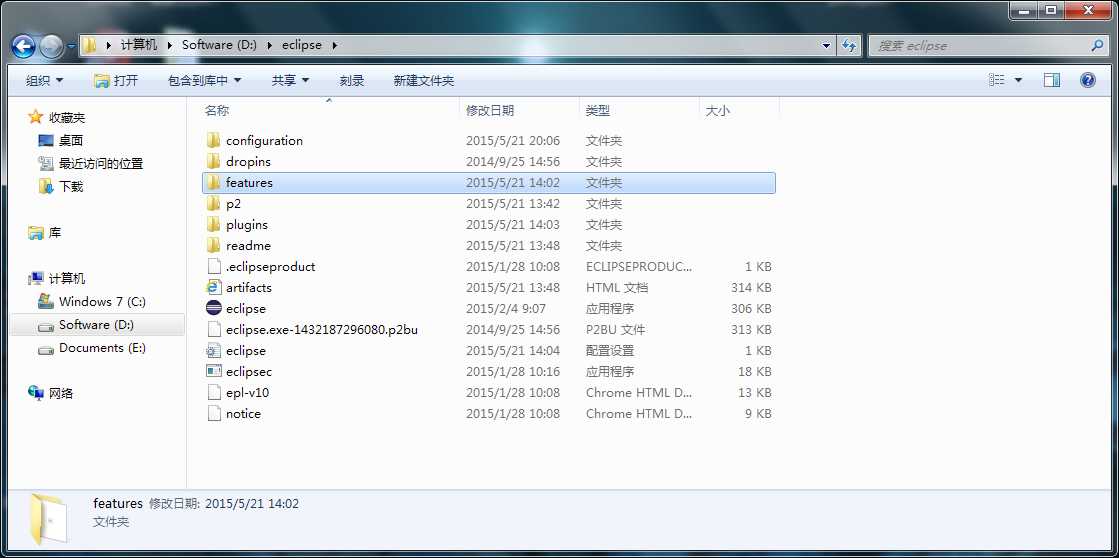This screenshot has height=558, width=1119.
Task: Select 桌面 in the favorites list
Action: coord(71,141)
